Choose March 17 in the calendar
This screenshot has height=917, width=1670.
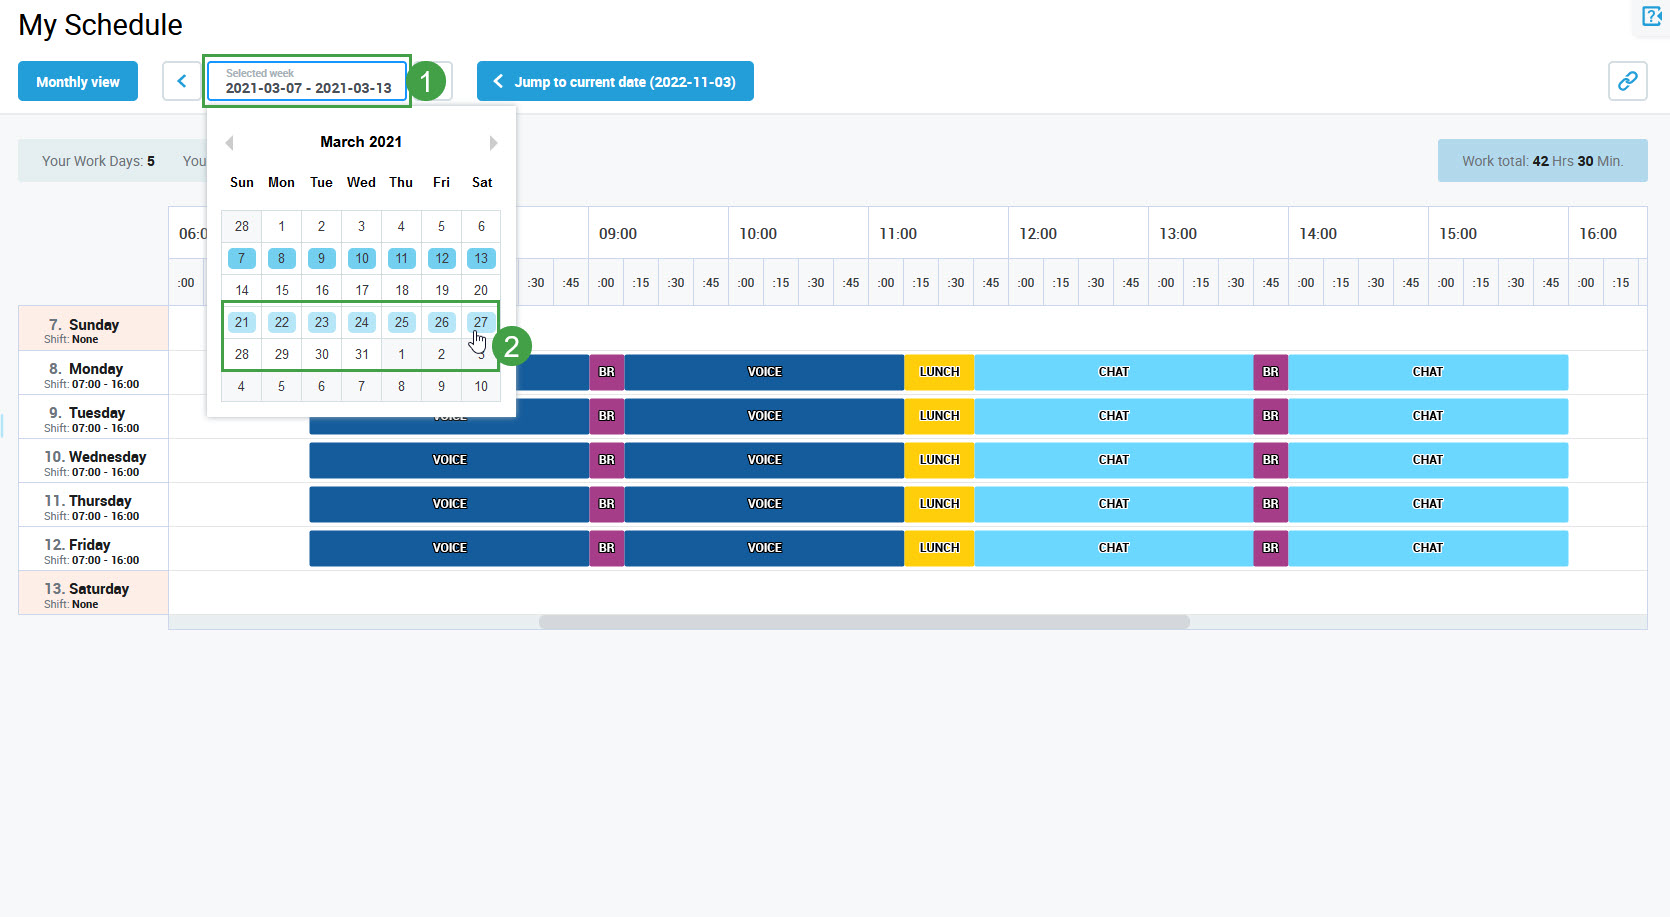[x=362, y=290]
